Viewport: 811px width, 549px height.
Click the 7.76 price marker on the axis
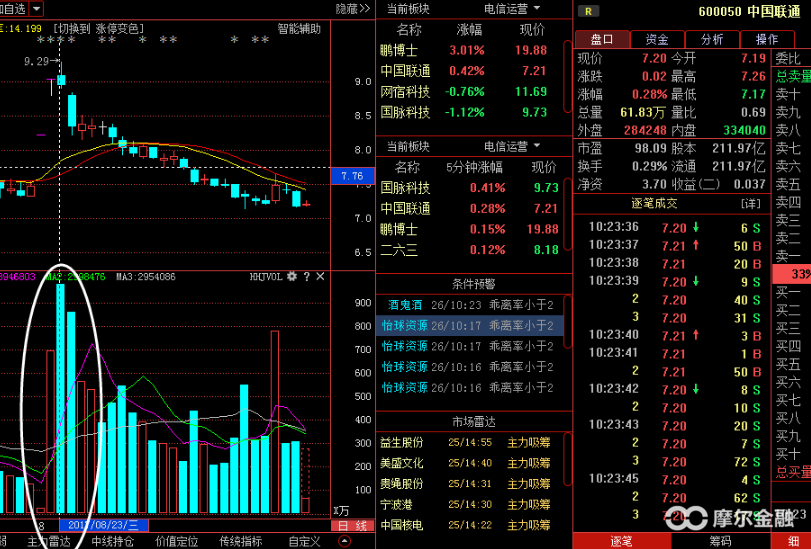pyautogui.click(x=352, y=176)
